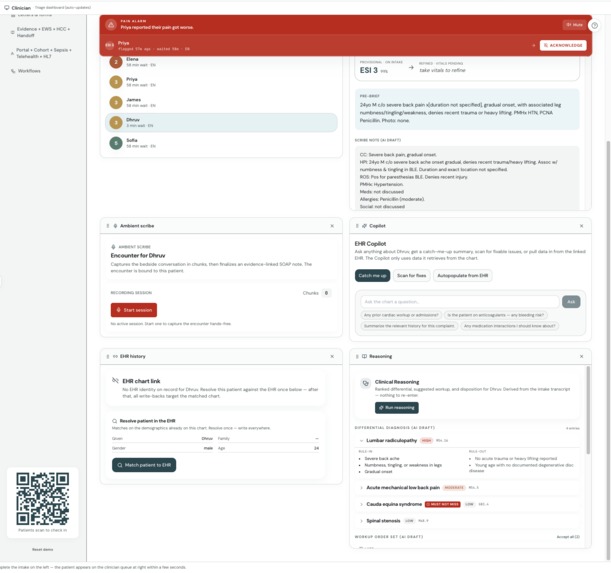Click the search icon by Resolve patient in EHR
This screenshot has width=611, height=573.
[x=115, y=421]
